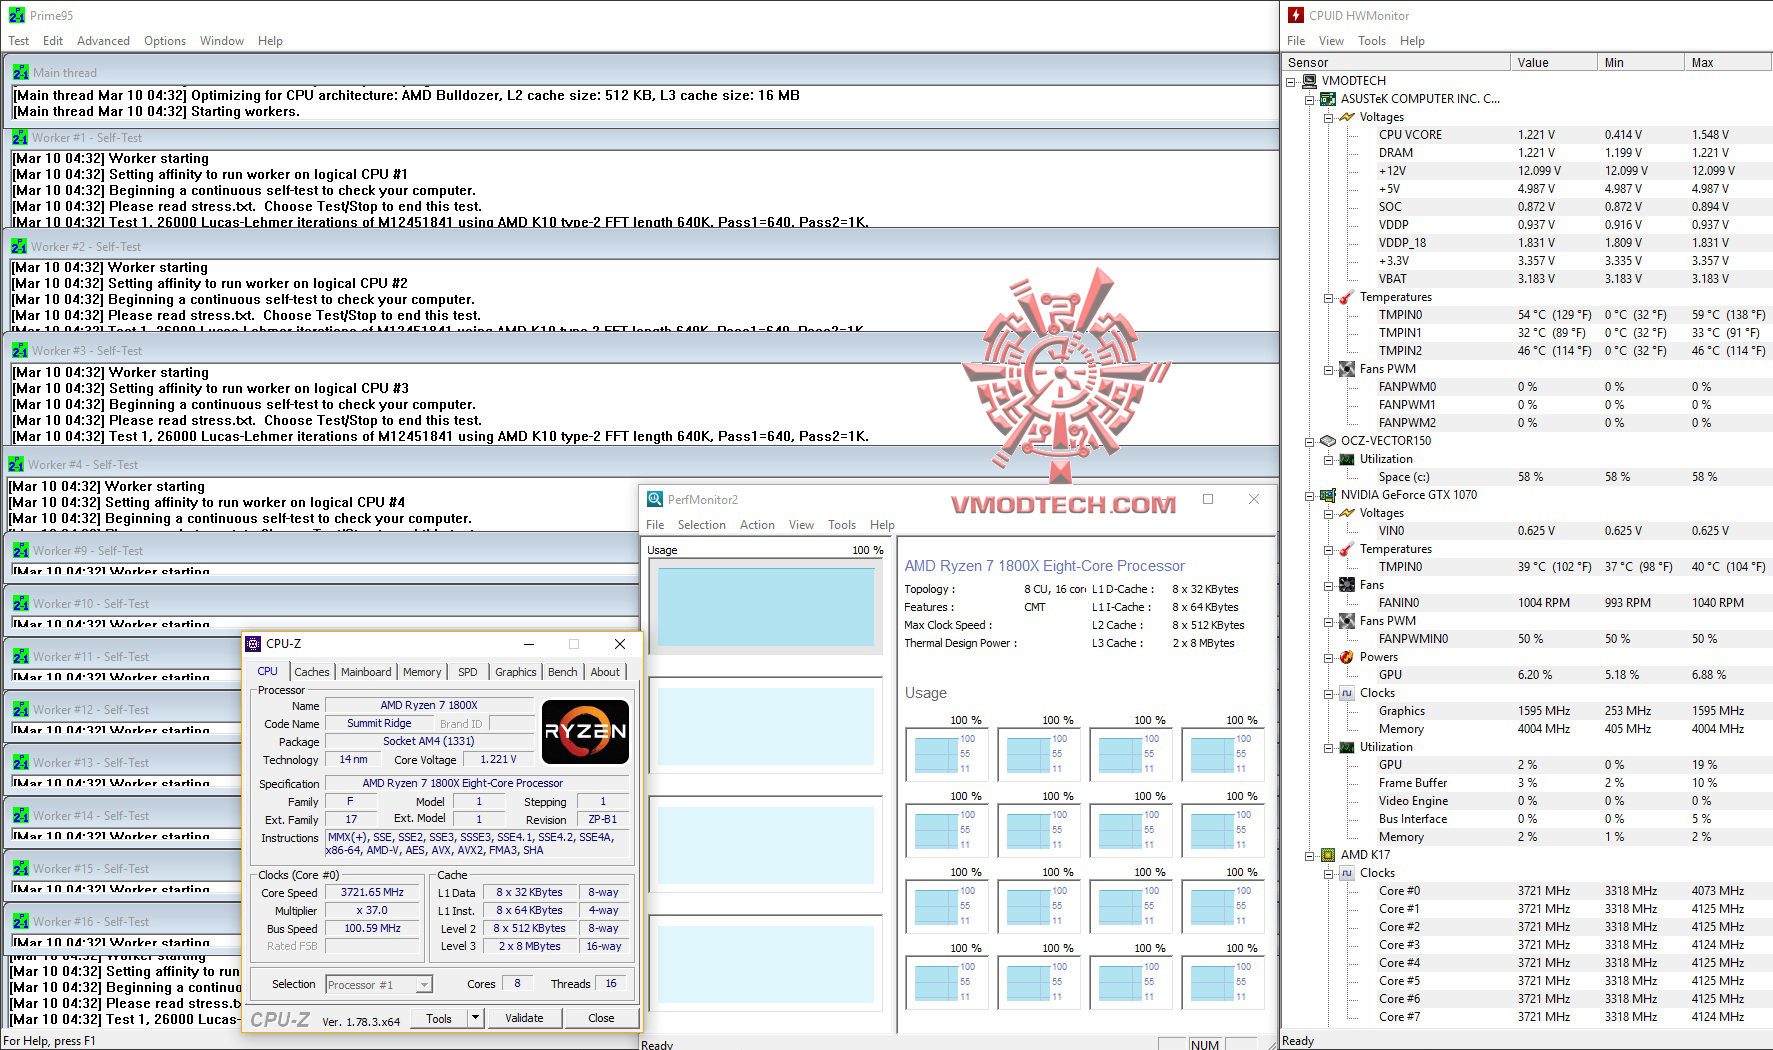
Task: Click the Validate button in CPU-Z
Action: point(524,1018)
